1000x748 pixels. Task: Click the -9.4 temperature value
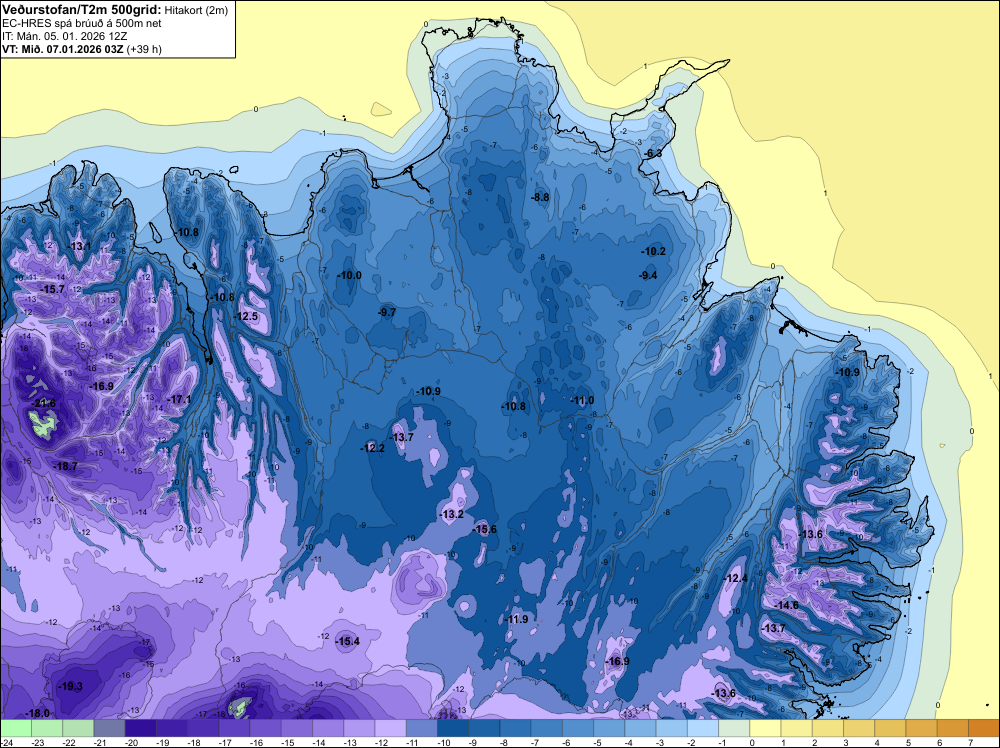[648, 275]
